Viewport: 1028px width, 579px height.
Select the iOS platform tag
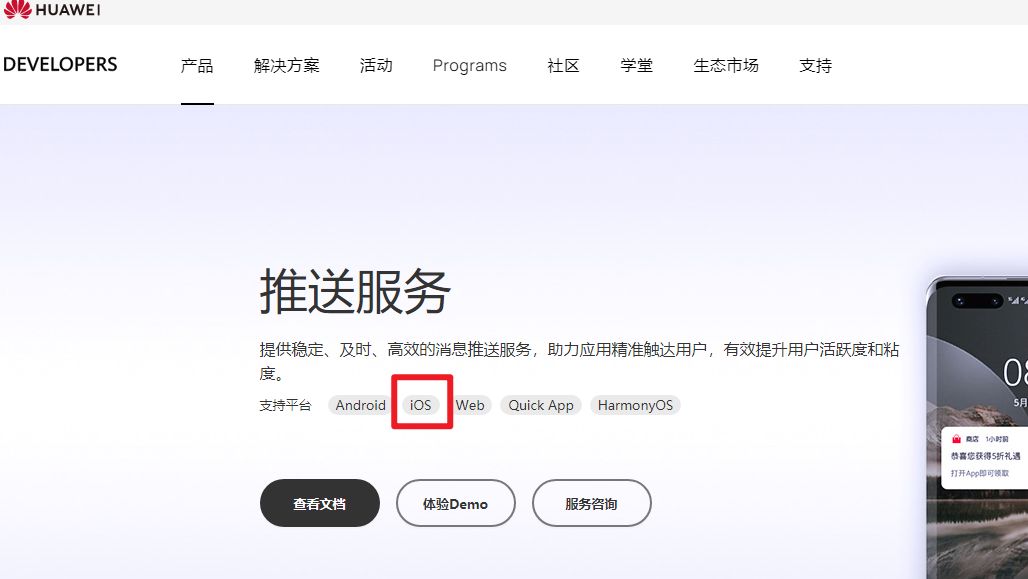tap(421, 405)
